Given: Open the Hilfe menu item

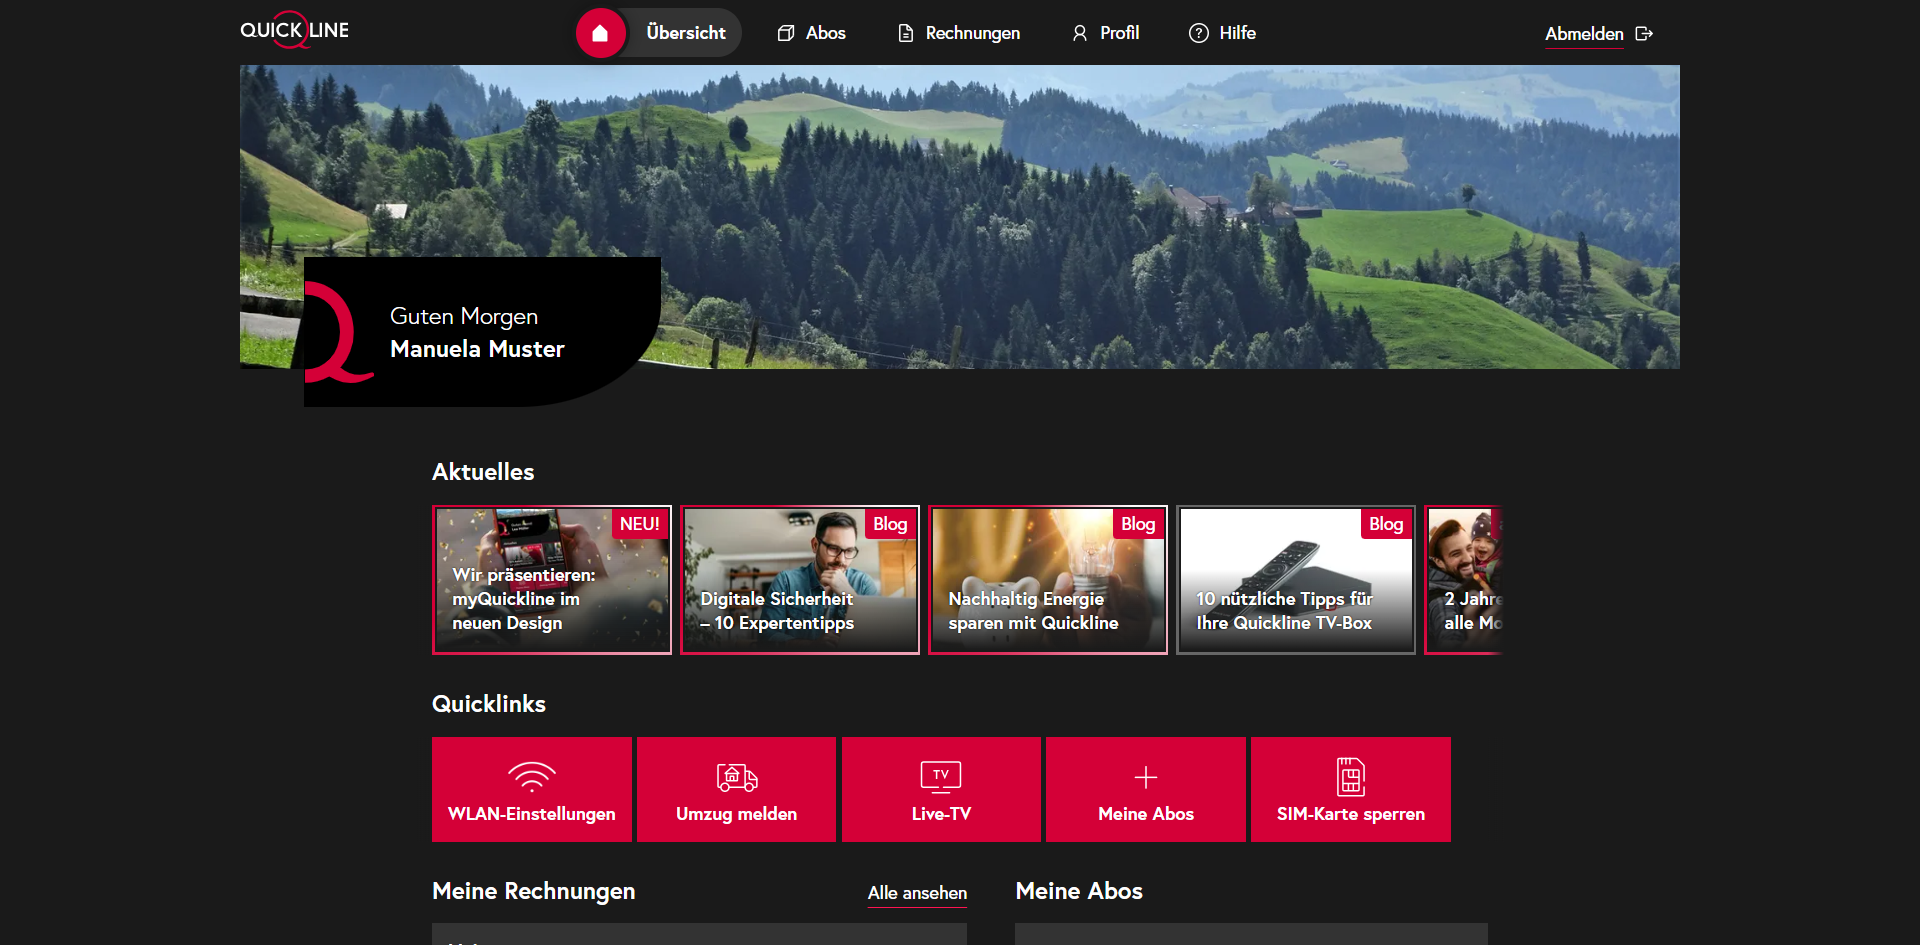Looking at the screenshot, I should pyautogui.click(x=1222, y=33).
